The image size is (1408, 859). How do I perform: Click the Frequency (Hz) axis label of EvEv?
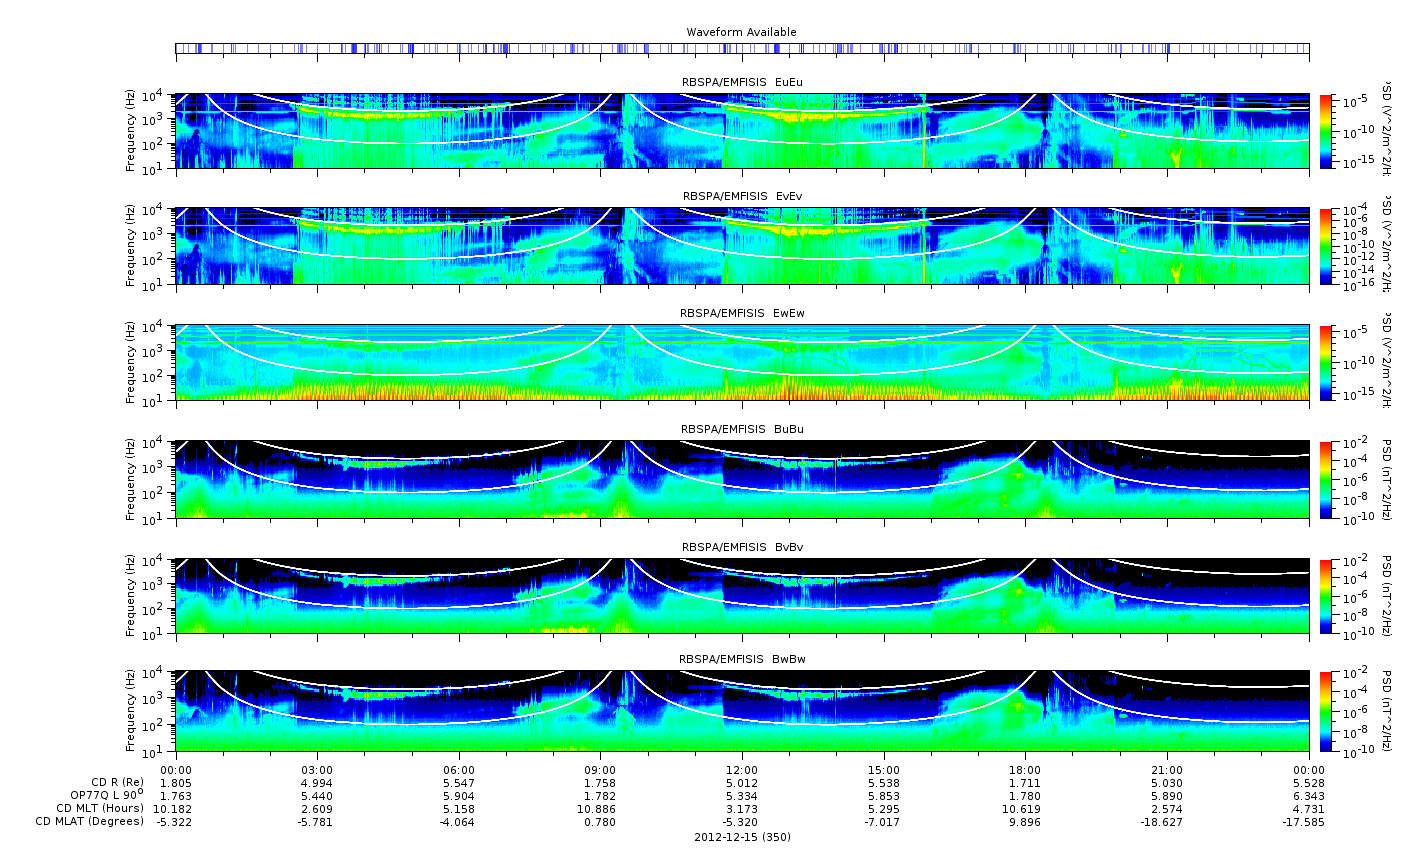(131, 246)
